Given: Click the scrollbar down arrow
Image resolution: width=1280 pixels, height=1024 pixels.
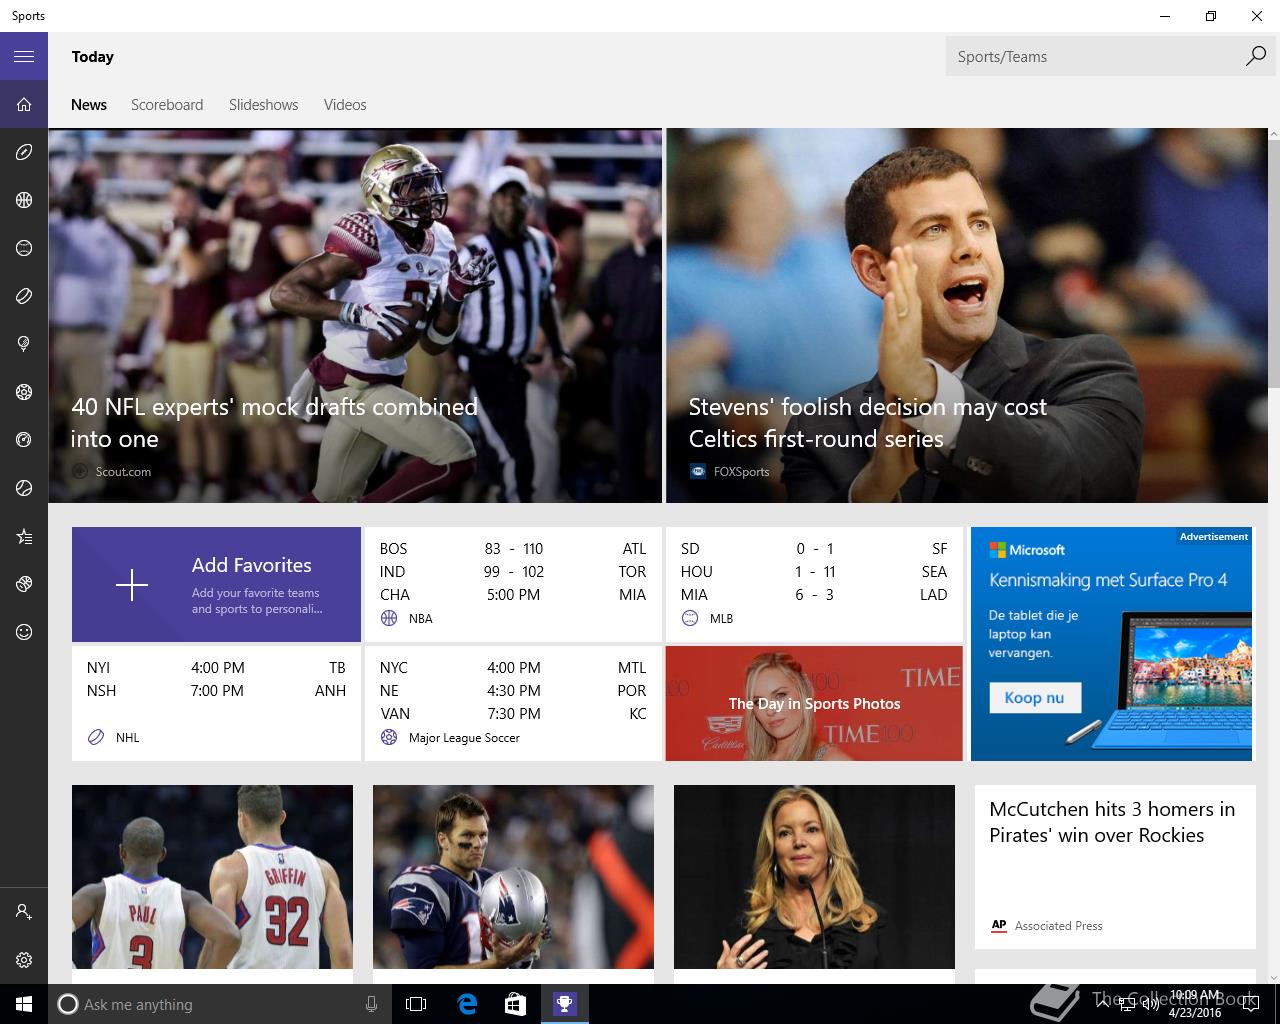Looking at the screenshot, I should (x=1274, y=977).
